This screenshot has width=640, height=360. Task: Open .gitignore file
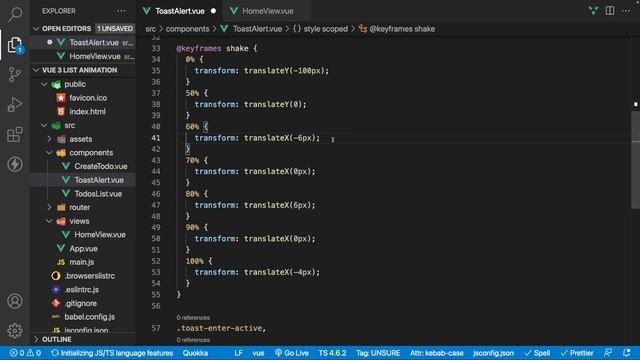(x=80, y=303)
